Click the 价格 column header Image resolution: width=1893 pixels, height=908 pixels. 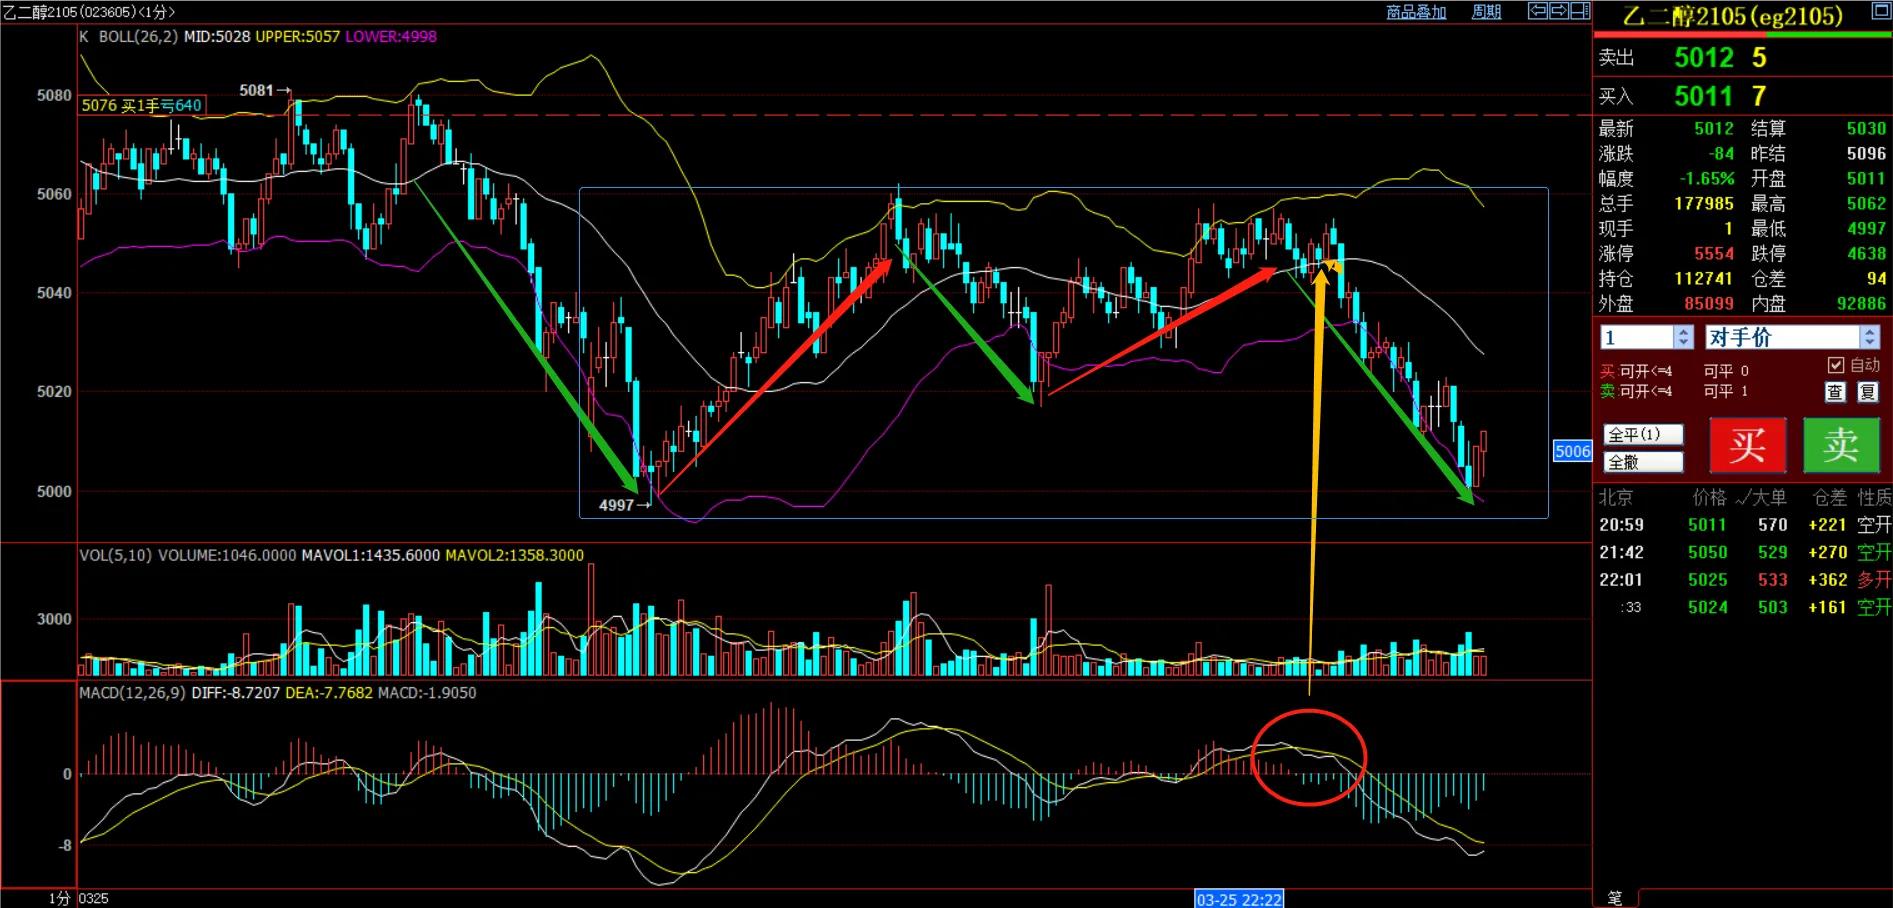1709,497
